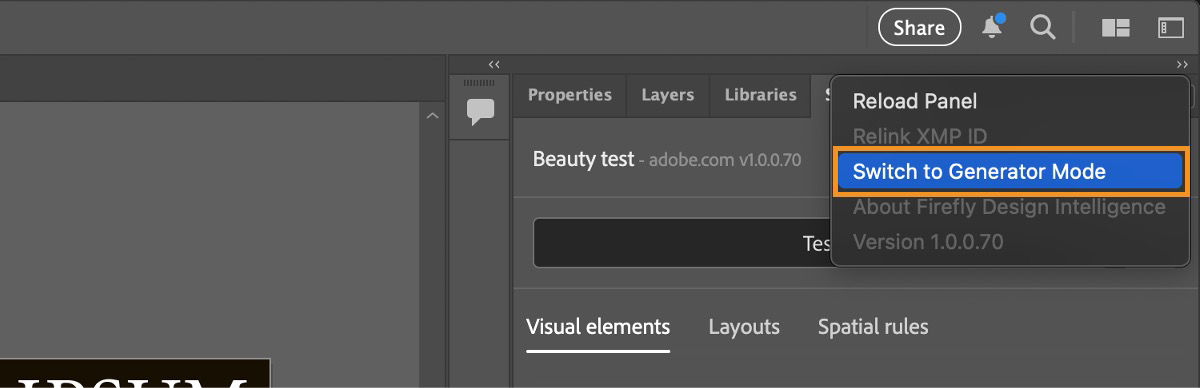The image size is (1200, 388).
Task: Open the Visual elements tab
Action: tap(598, 327)
